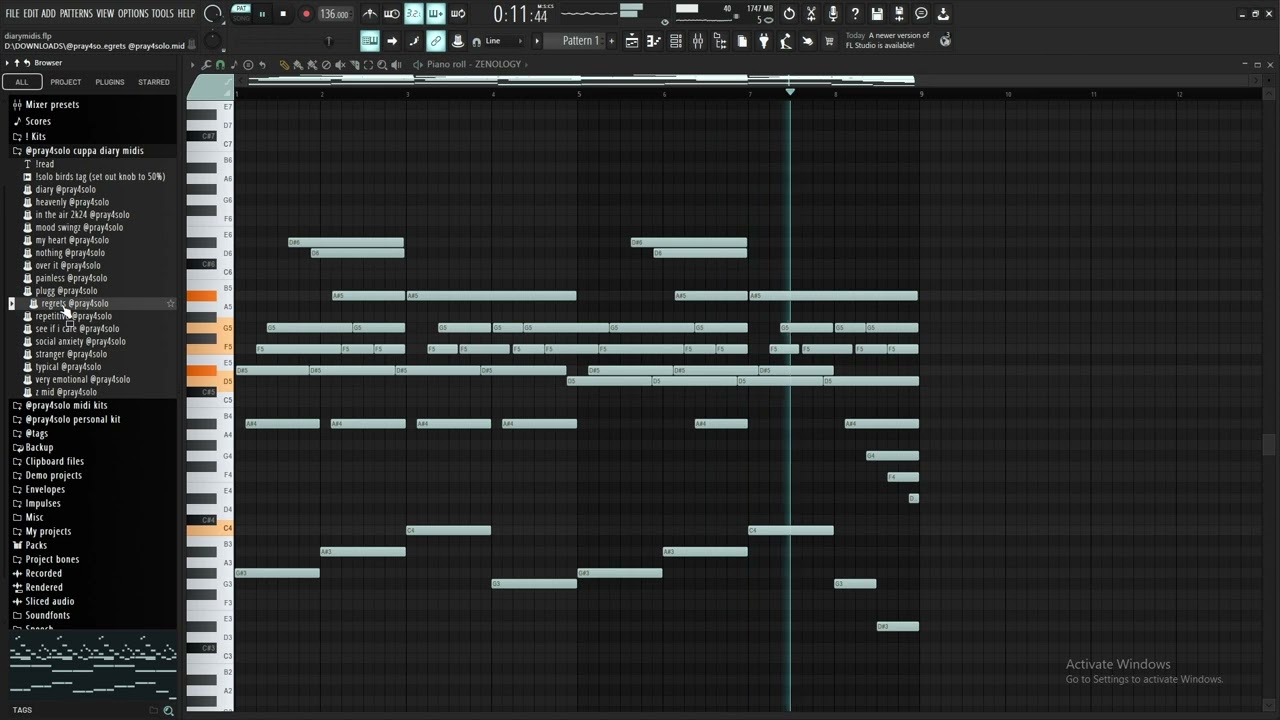Collapse @pray4solo cuppa diary midis folder

tap(84, 151)
